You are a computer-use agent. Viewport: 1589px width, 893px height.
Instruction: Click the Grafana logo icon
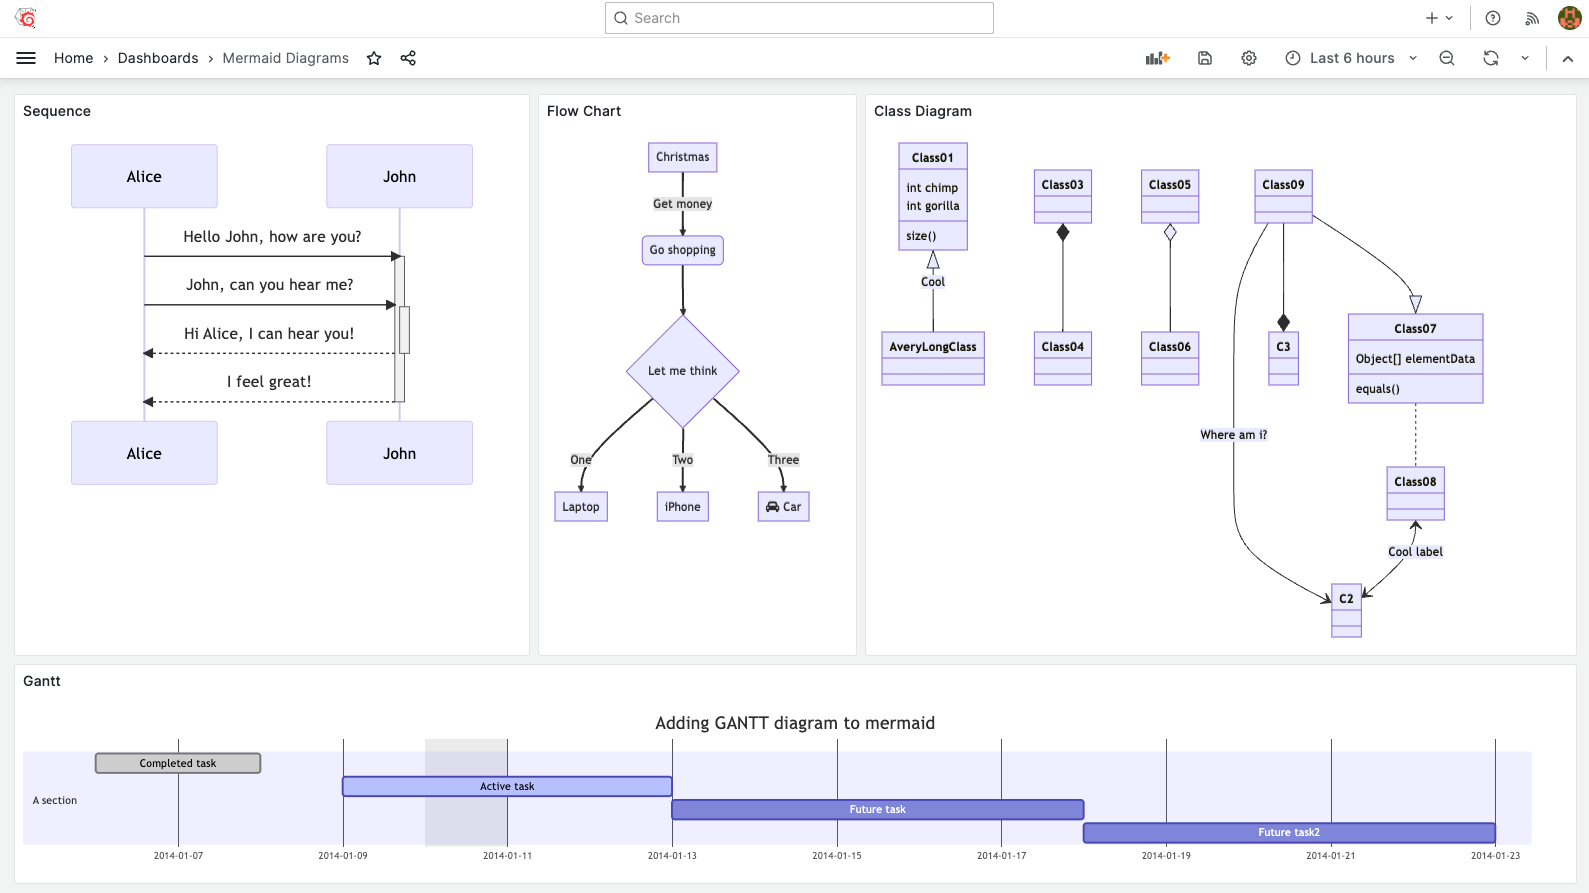(x=26, y=18)
